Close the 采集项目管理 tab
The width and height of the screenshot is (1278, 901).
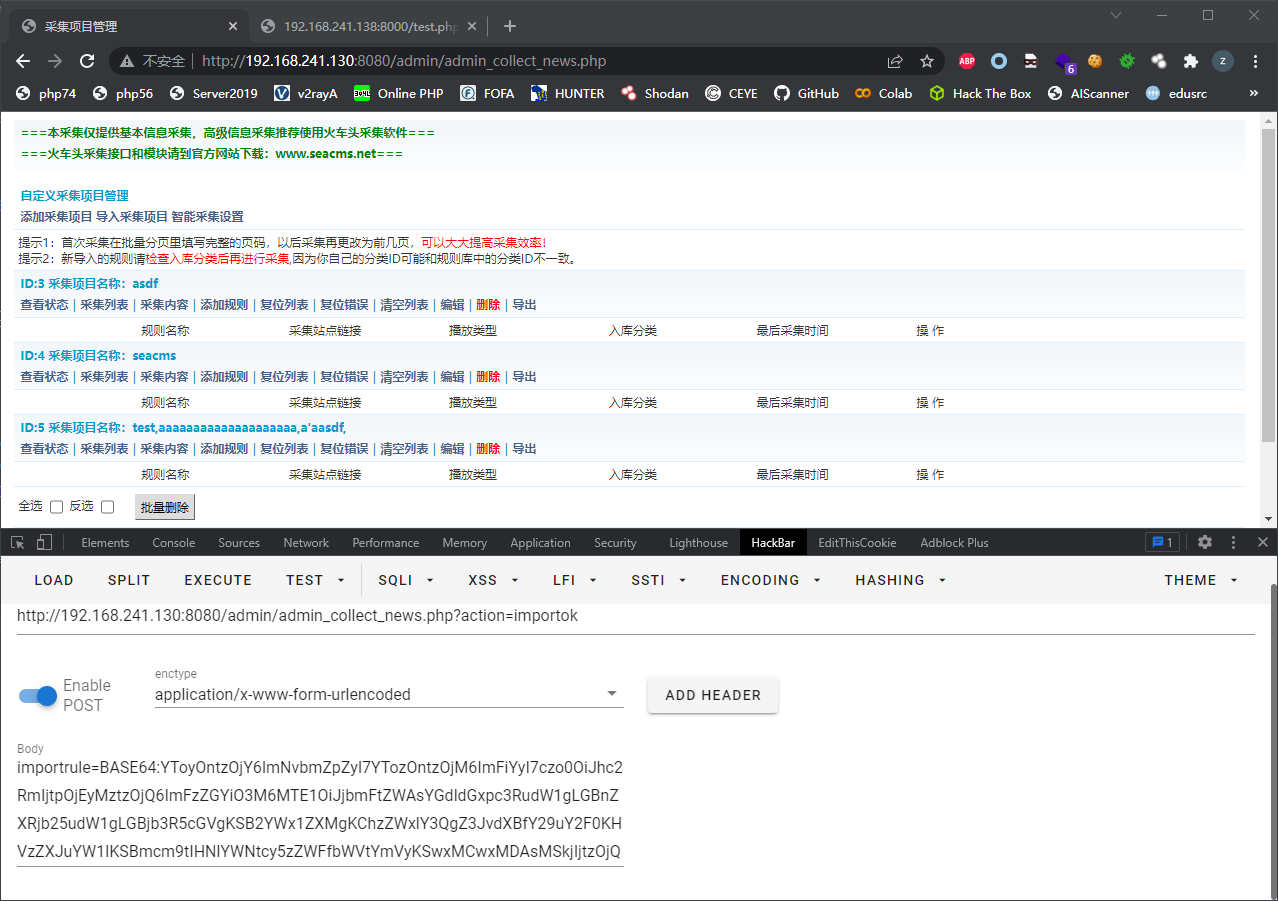(x=232, y=26)
